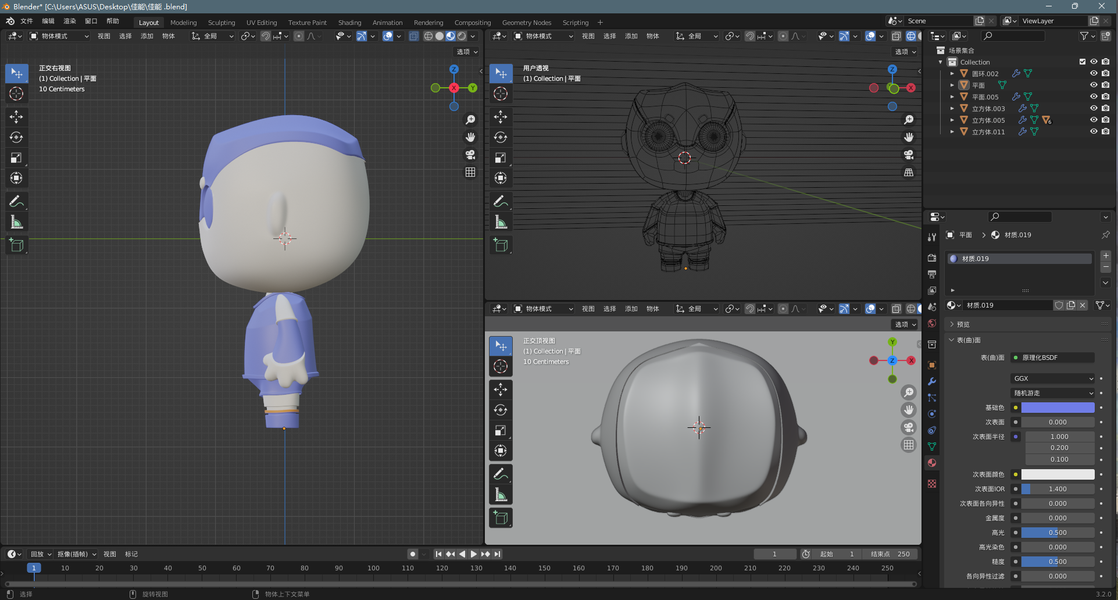This screenshot has width=1118, height=600.
Task: Click the fake user shield for 材质.019
Action: (x=1059, y=305)
